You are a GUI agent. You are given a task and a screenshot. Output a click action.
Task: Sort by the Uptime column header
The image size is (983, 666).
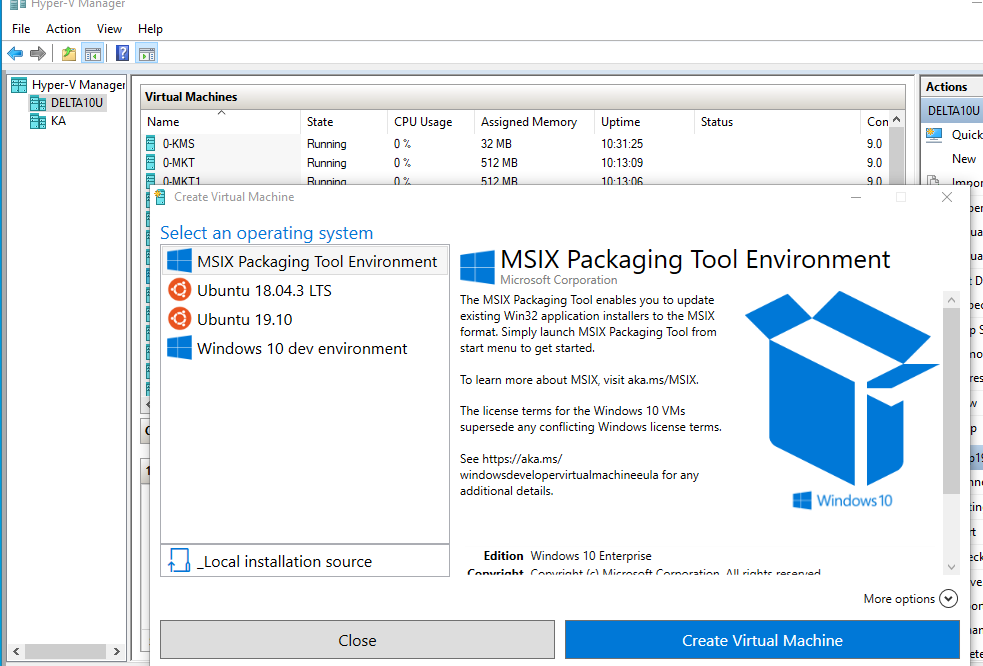point(645,122)
